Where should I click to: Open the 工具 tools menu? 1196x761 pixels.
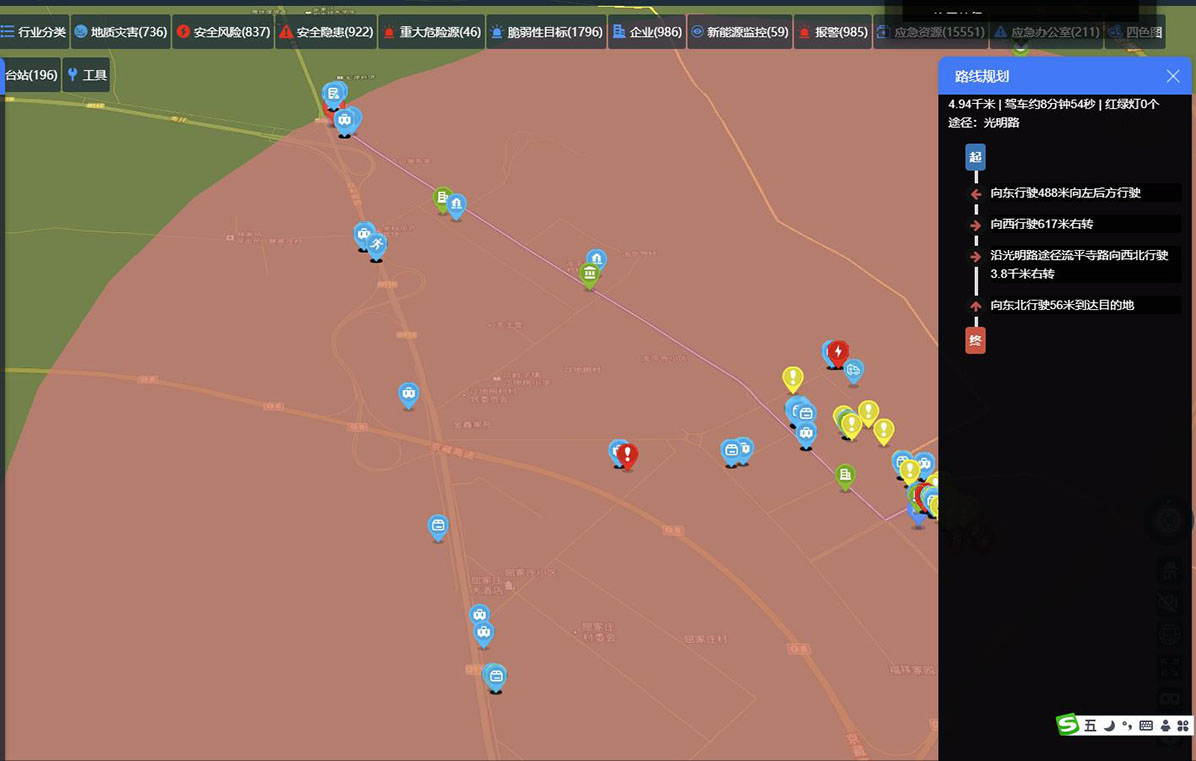click(x=87, y=75)
